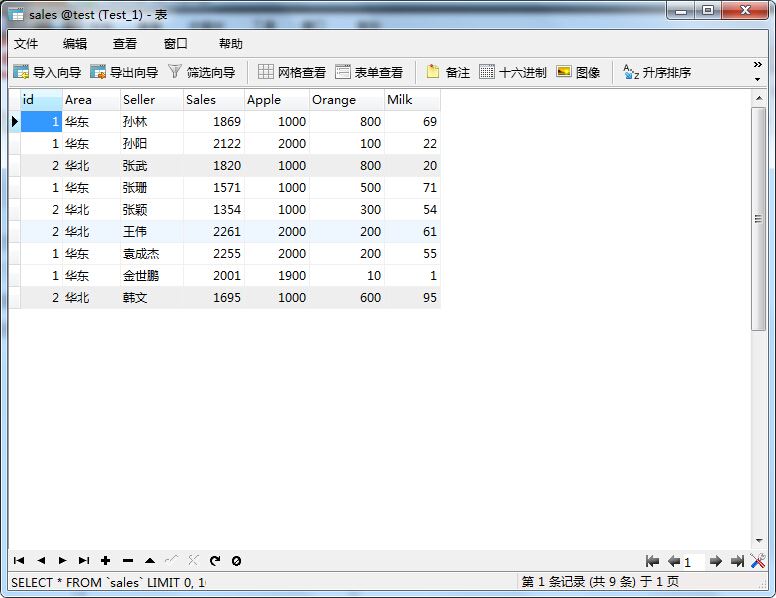Open the toolbar options drop-down arrow
The height and width of the screenshot is (598, 776).
[x=758, y=79]
